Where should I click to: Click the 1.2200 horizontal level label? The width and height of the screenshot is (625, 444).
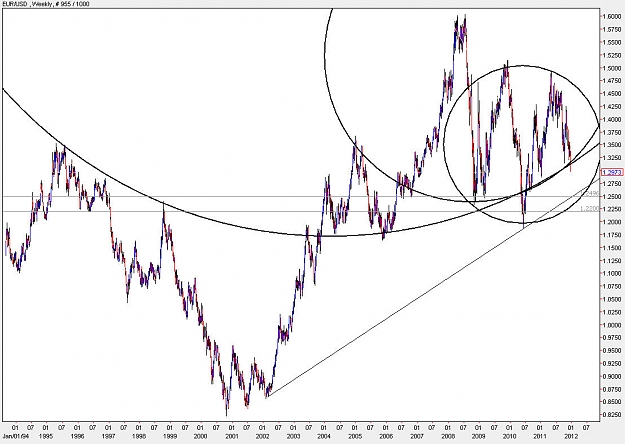pos(590,208)
